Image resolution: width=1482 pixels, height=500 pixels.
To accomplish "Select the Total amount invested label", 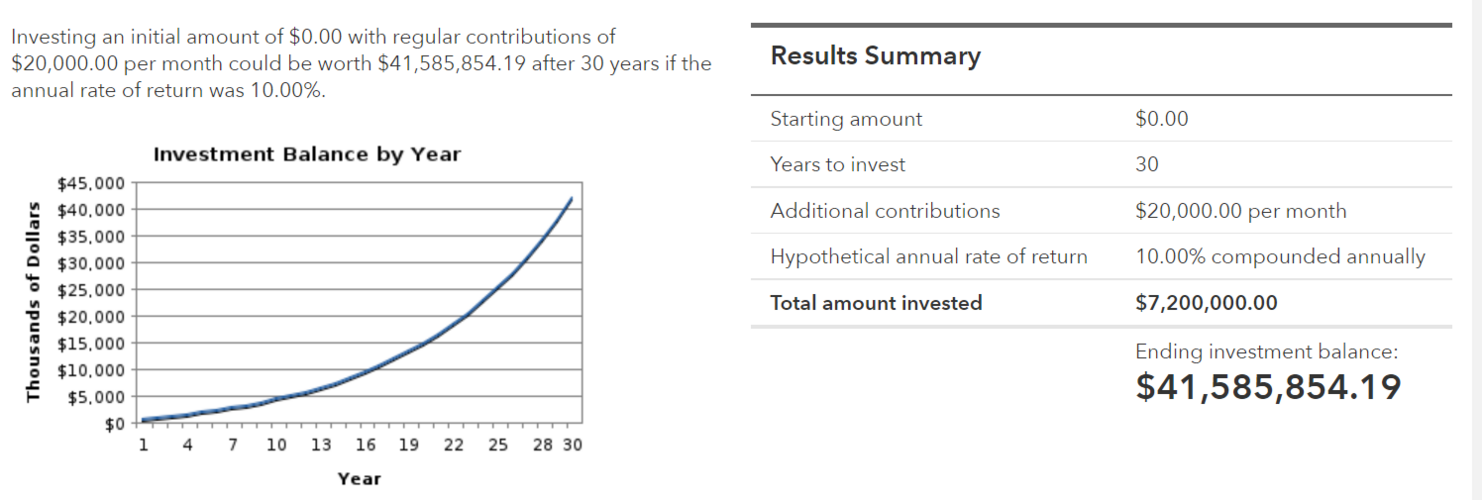I will point(876,303).
